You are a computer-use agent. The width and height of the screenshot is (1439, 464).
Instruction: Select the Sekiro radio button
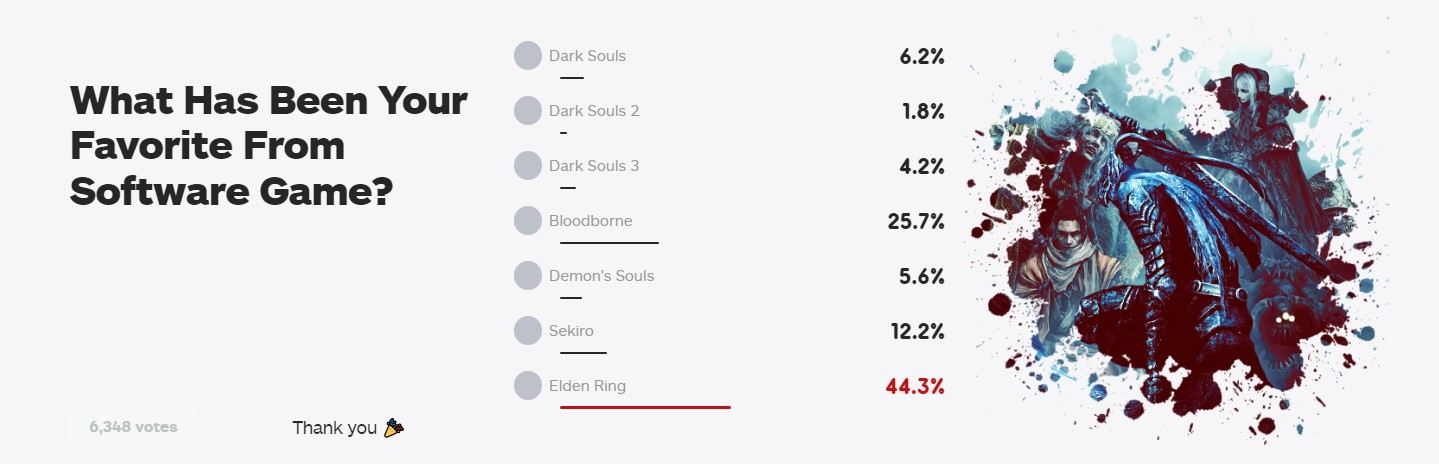(528, 331)
